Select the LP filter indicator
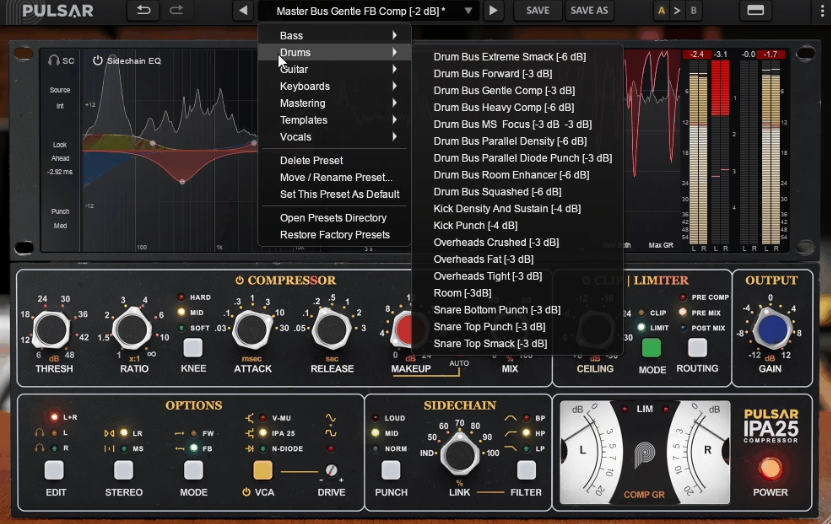Image resolution: width=831 pixels, height=524 pixels. coord(526,449)
